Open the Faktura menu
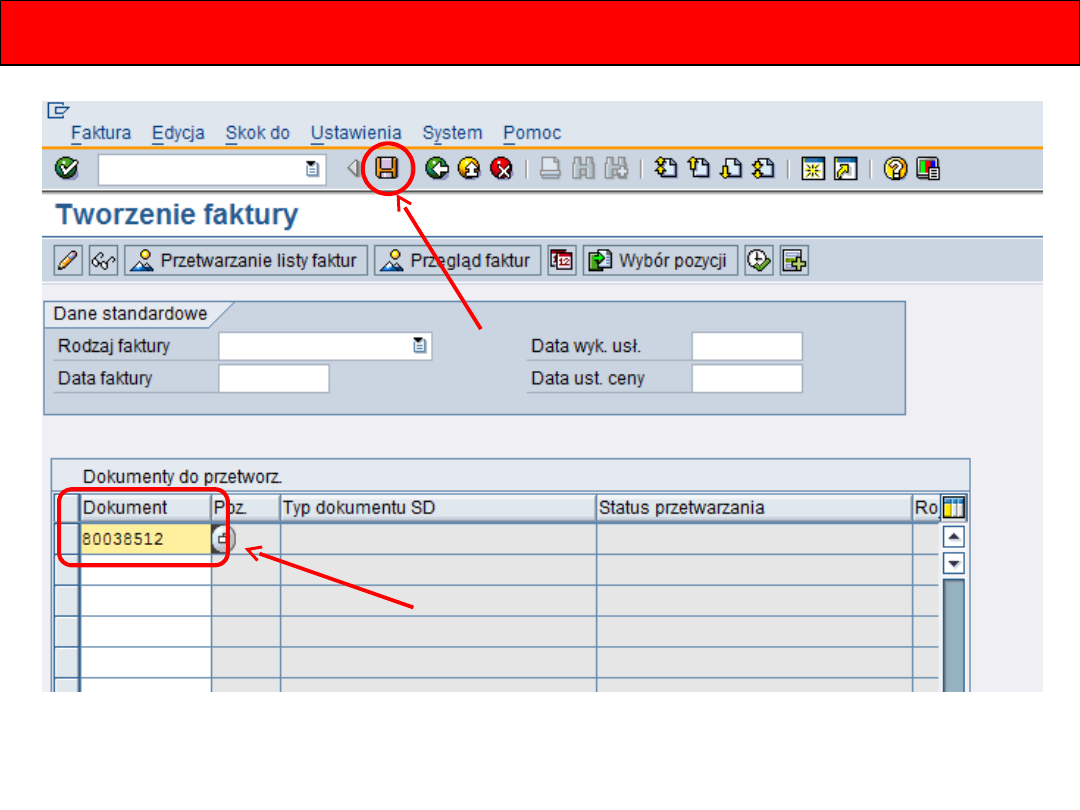The image size is (1080, 810). 101,133
